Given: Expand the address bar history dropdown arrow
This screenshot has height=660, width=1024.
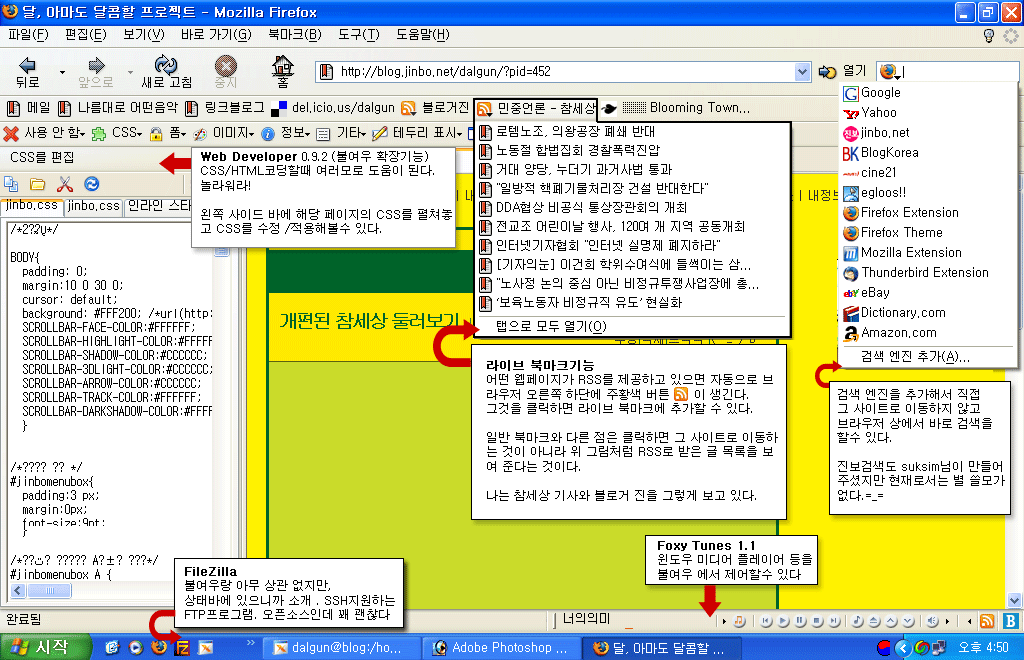Looking at the screenshot, I should tap(802, 72).
